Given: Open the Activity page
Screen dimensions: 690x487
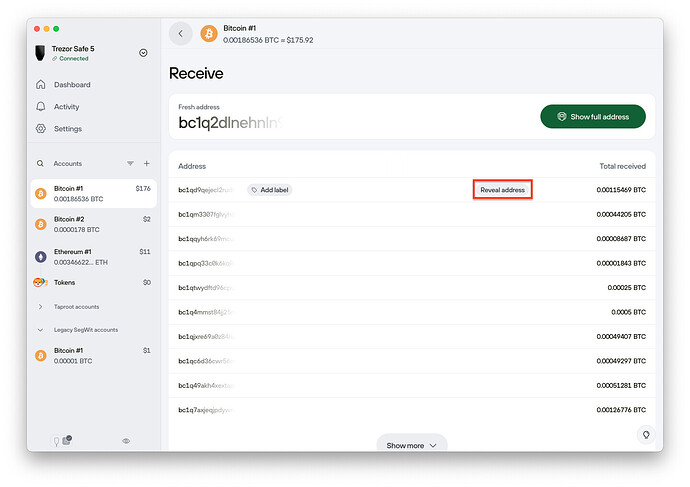Looking at the screenshot, I should click(66, 106).
